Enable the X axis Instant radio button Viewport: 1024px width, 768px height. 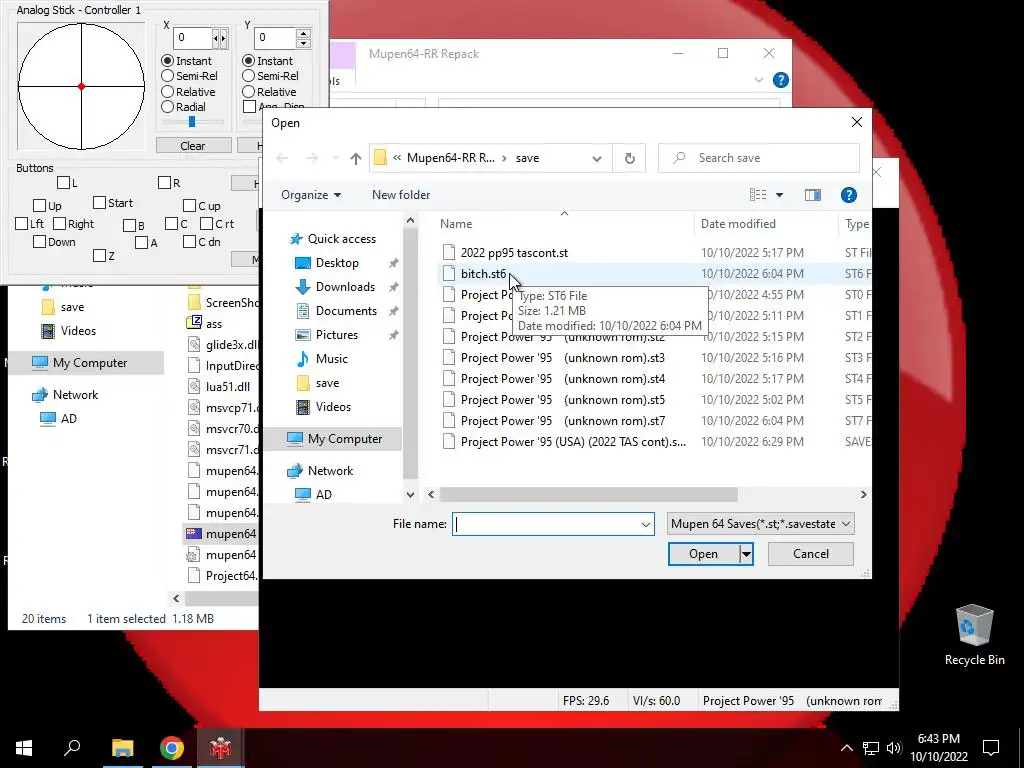click(168, 61)
